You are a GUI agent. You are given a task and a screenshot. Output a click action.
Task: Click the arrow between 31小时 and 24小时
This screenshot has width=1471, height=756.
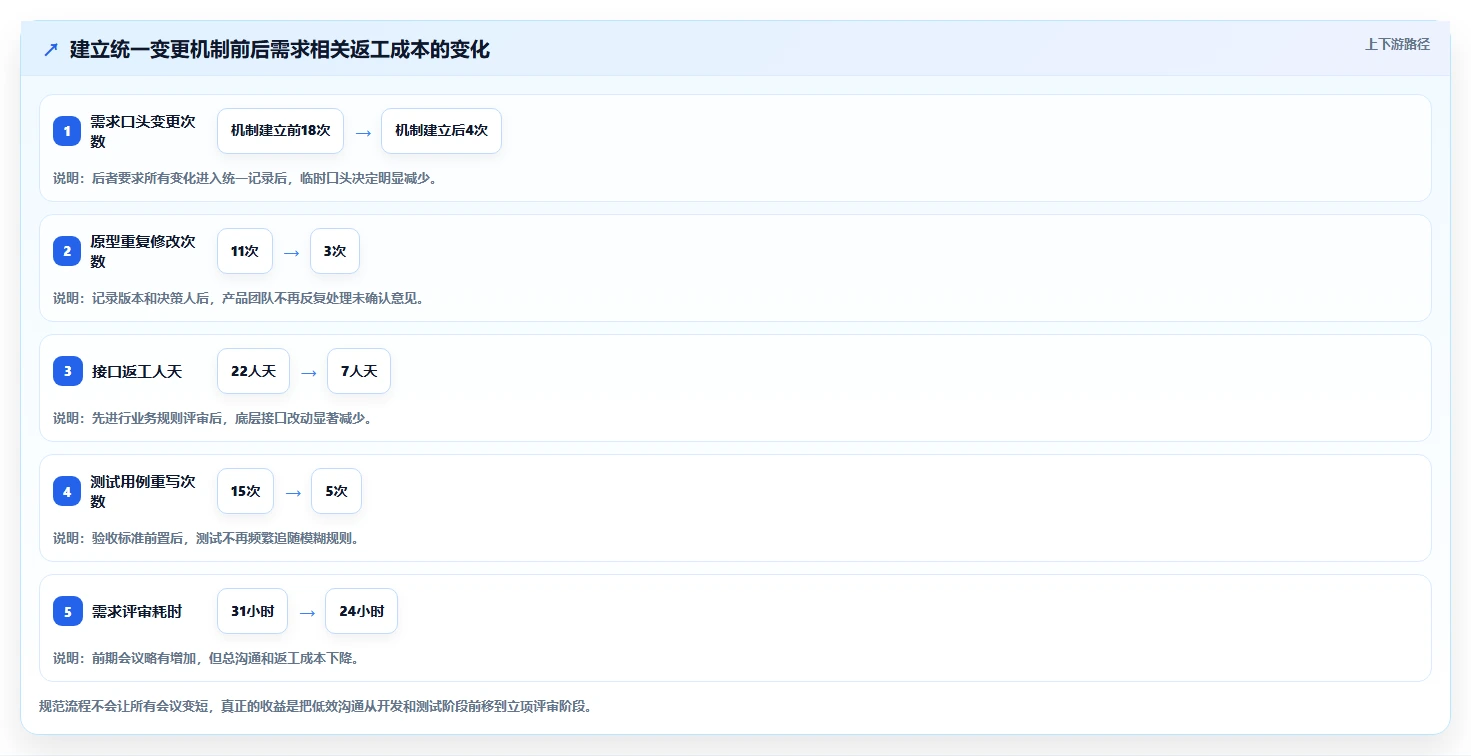point(307,612)
